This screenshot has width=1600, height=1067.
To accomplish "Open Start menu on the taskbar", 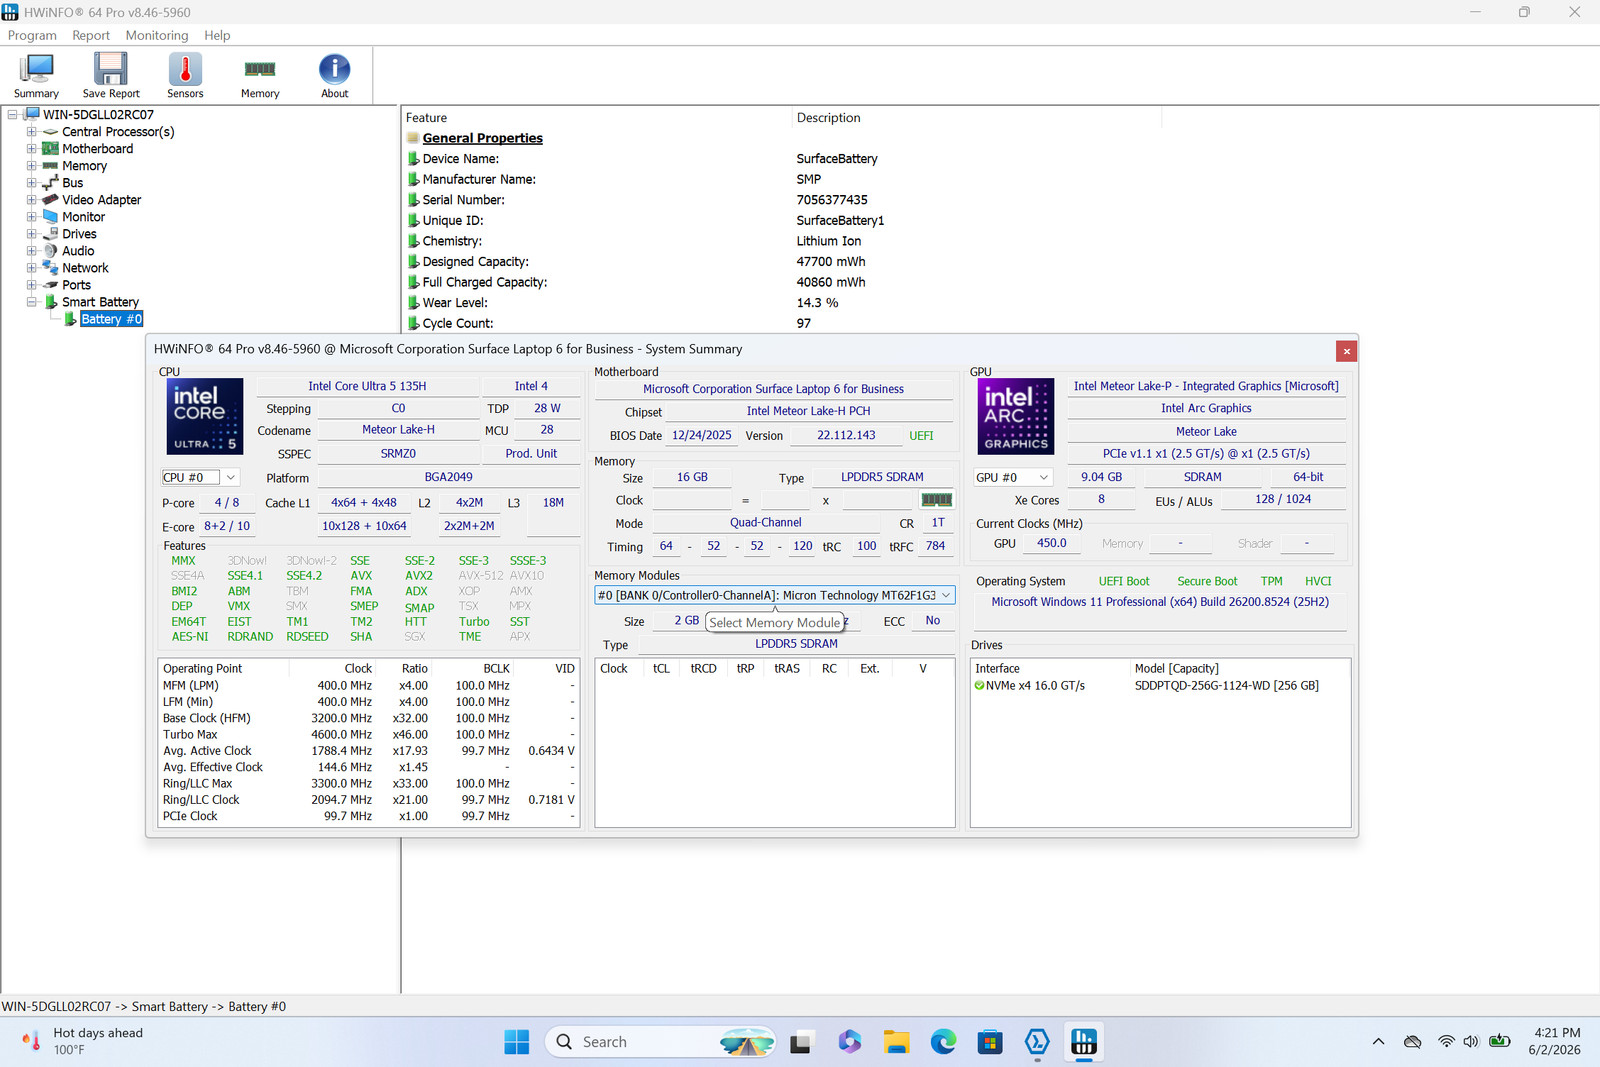I will [x=517, y=1042].
